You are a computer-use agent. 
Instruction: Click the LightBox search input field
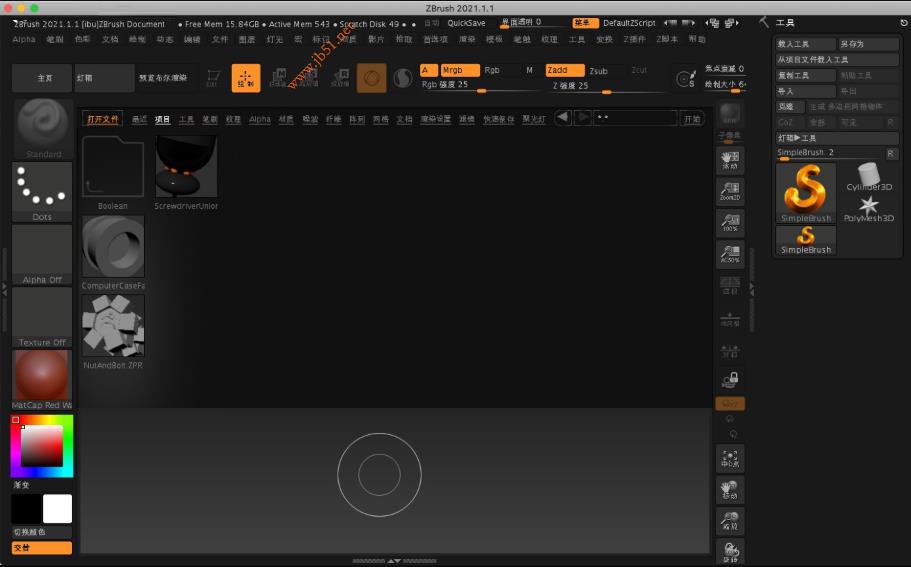pyautogui.click(x=635, y=117)
